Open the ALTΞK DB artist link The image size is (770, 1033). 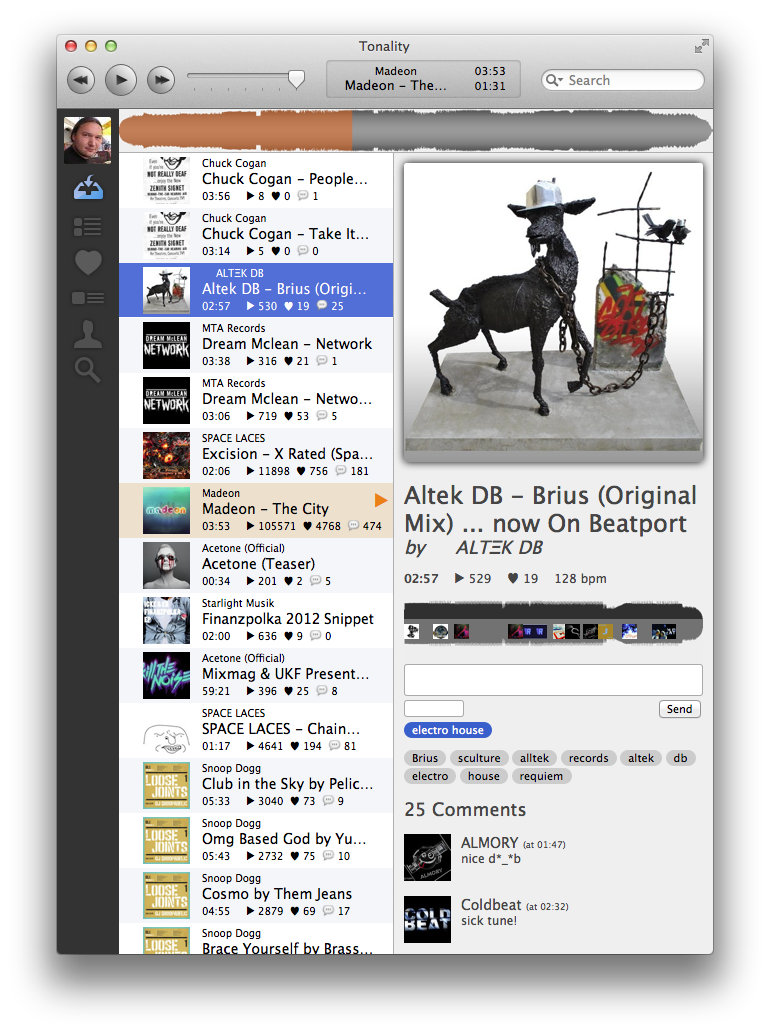coord(499,548)
